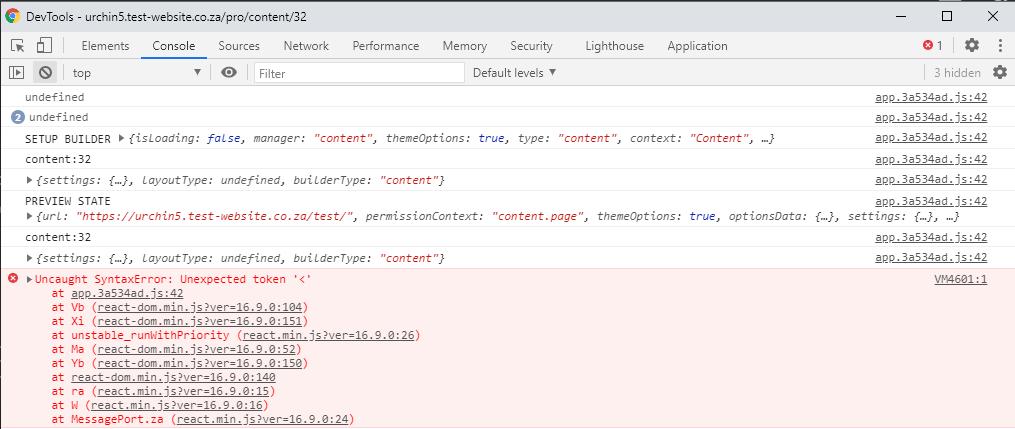The image size is (1015, 429).
Task: Expand the SETUP BUILDER object
Action: [x=122, y=138]
